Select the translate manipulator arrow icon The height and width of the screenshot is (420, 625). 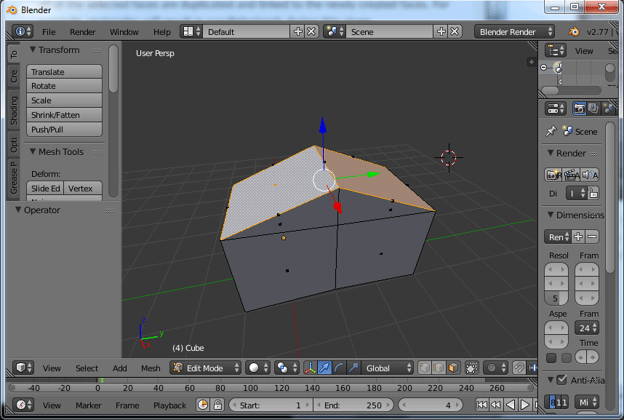[325, 368]
